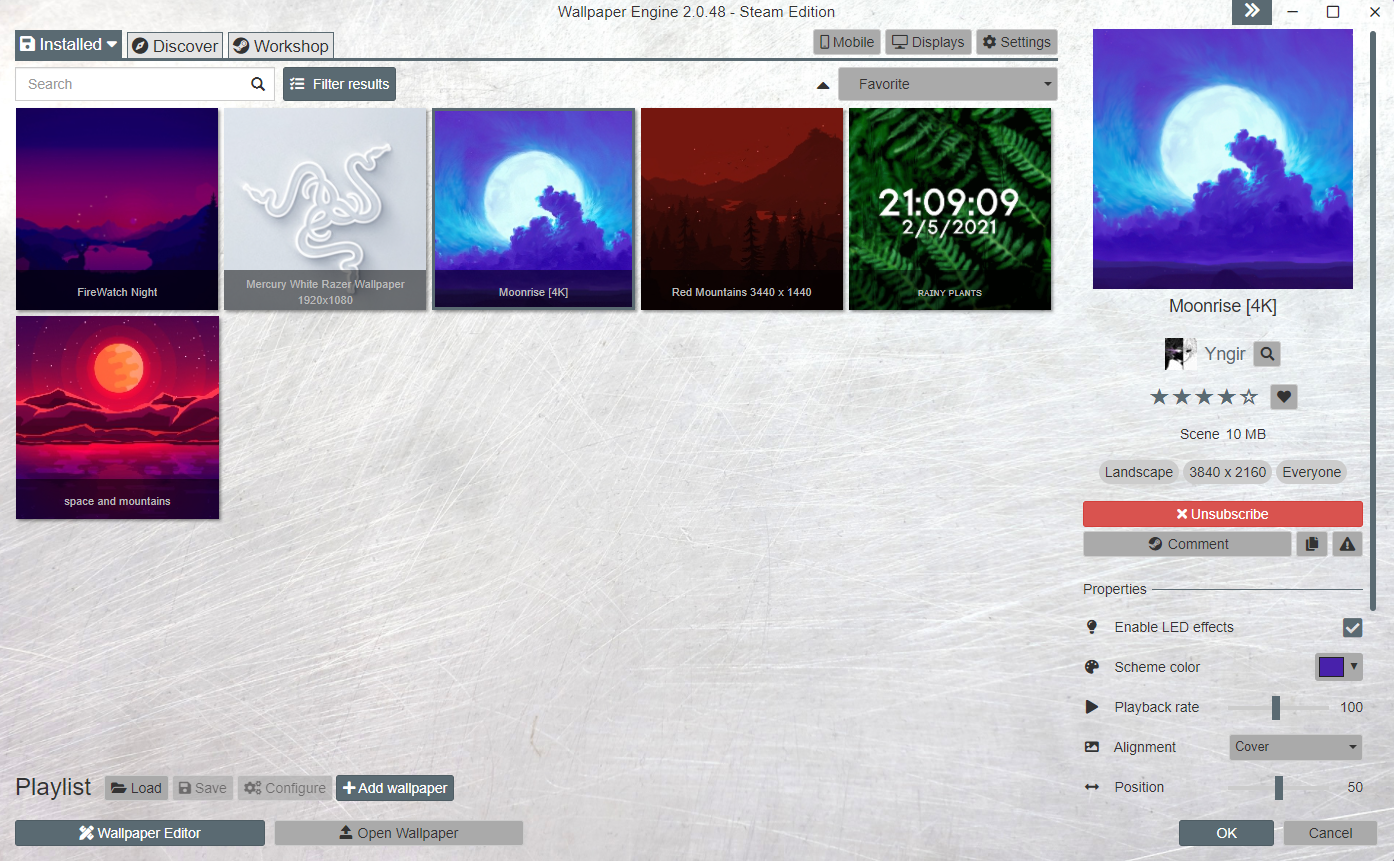The height and width of the screenshot is (861, 1394).
Task: Click the Position value 50
Action: [1355, 787]
